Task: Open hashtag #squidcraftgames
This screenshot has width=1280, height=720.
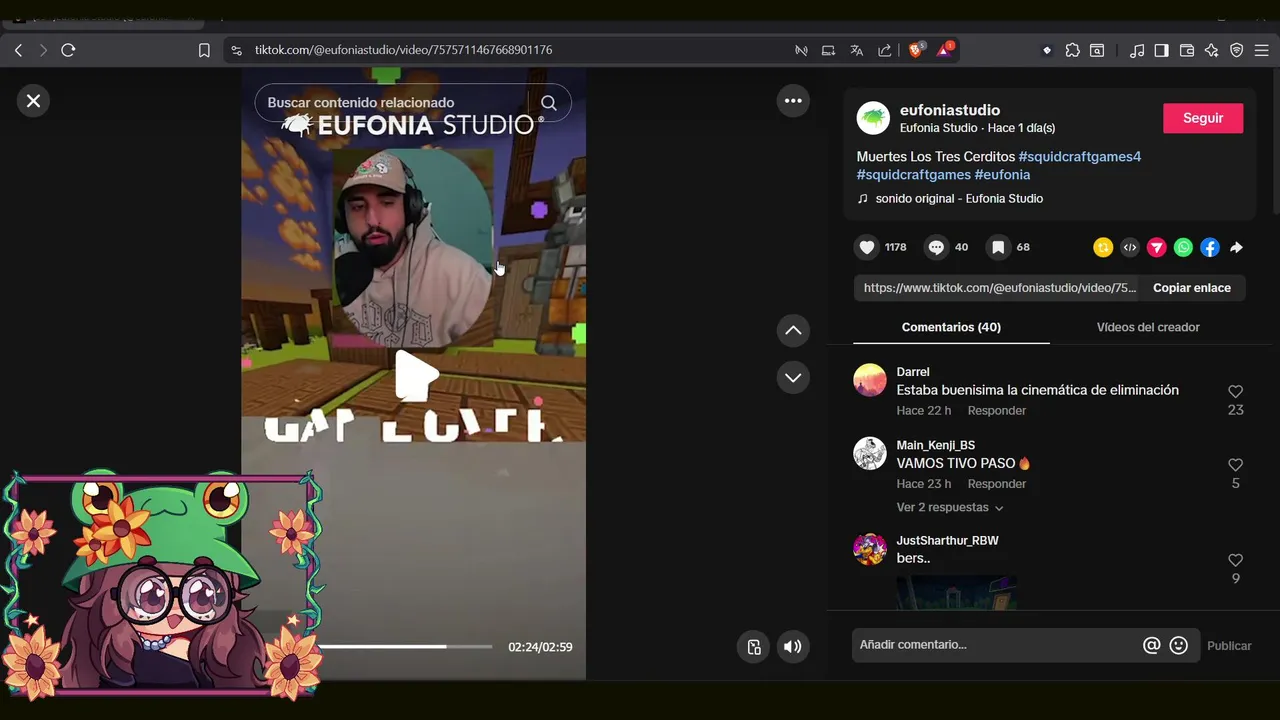Action: coord(914,175)
